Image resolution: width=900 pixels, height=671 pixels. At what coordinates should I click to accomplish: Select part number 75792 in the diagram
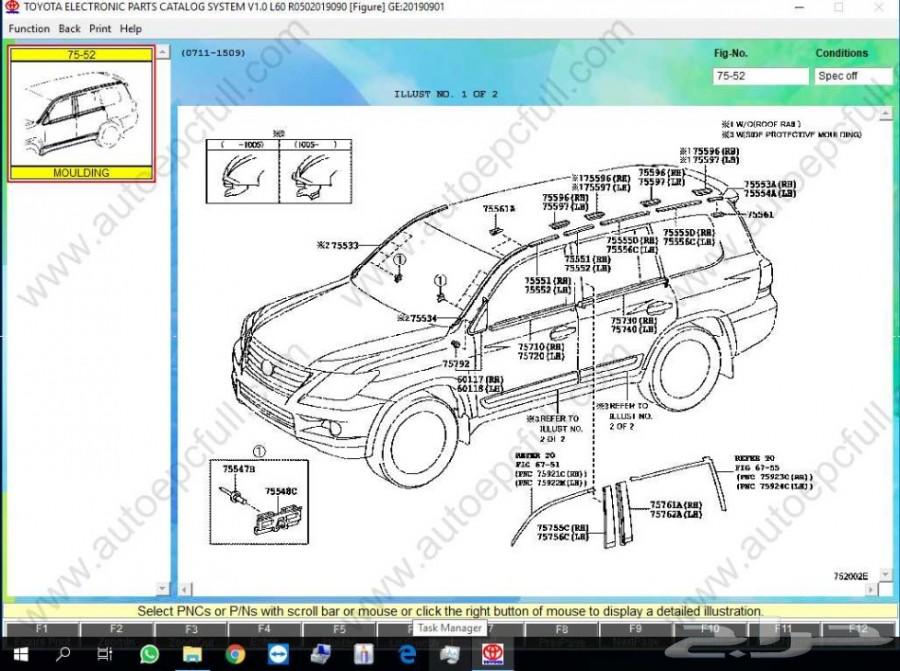(456, 364)
